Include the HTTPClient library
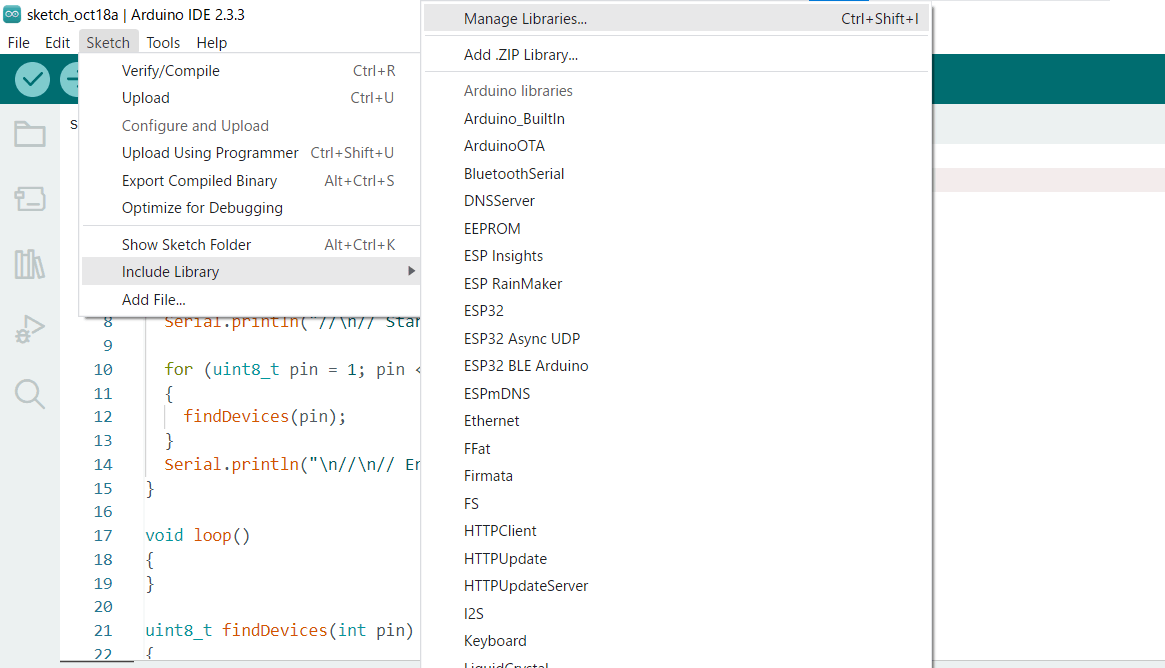The image size is (1165, 668). click(x=676, y=531)
